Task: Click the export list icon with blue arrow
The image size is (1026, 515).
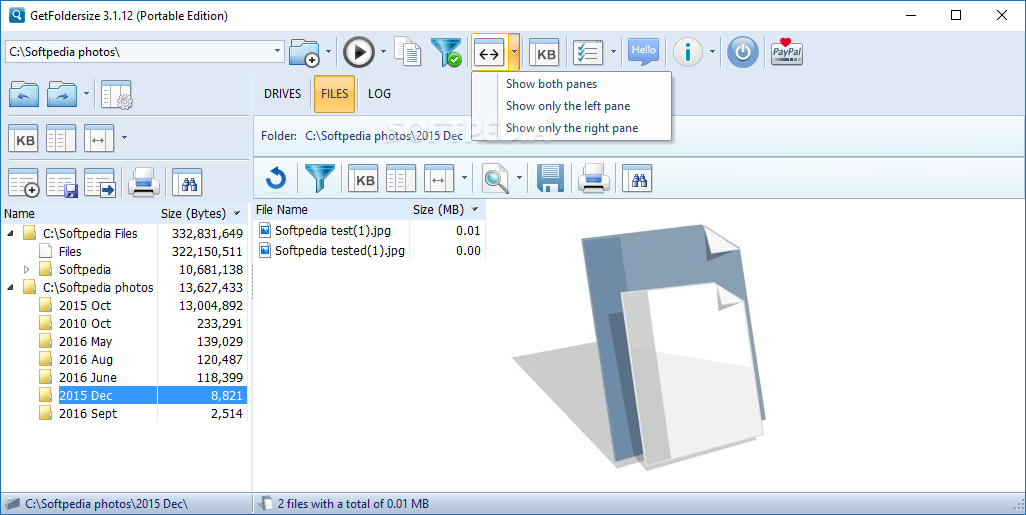Action: pos(99,182)
